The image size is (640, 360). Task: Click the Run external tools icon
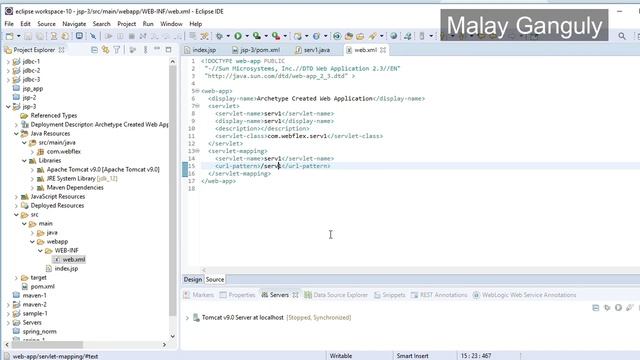276,36
